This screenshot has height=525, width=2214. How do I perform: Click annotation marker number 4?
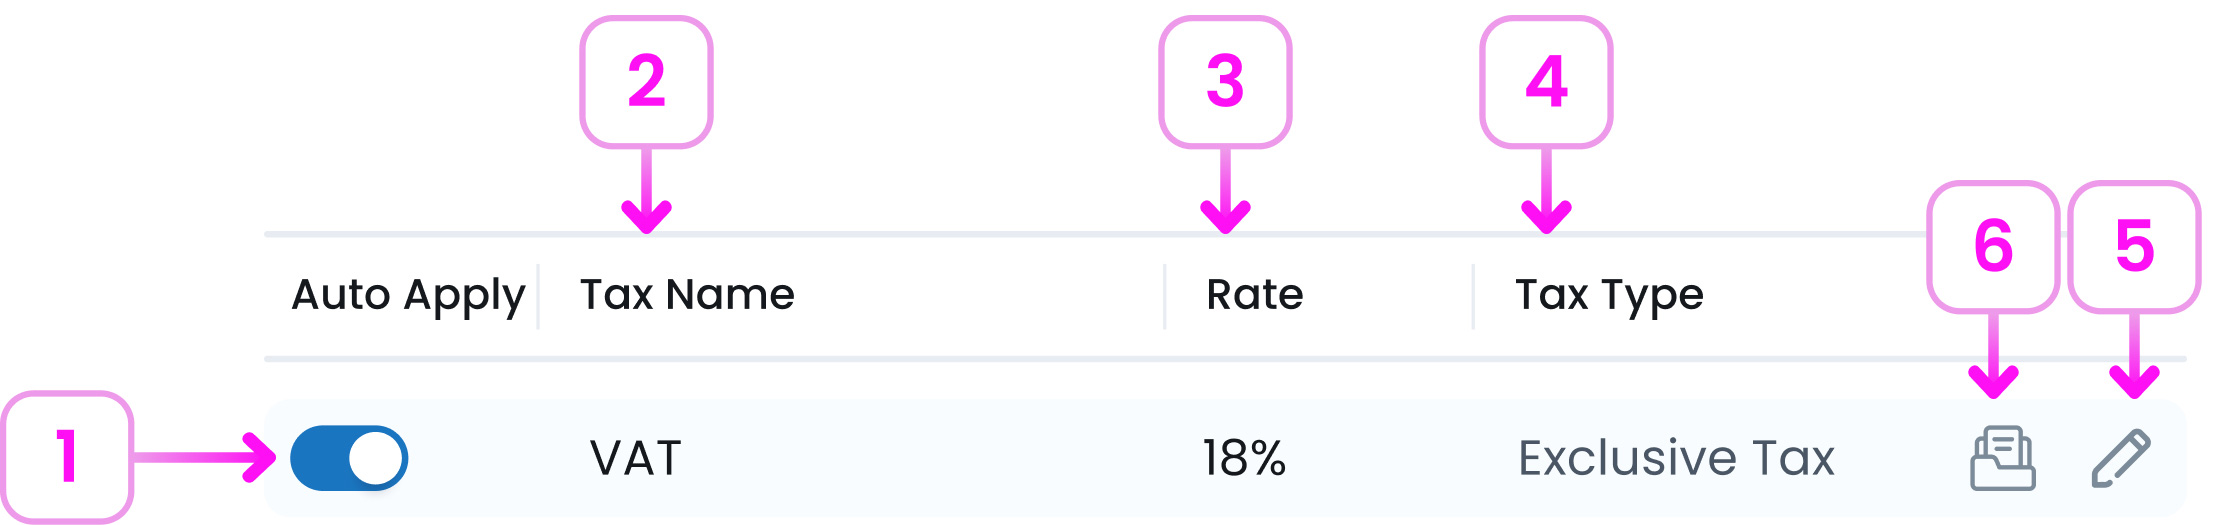1546,82
